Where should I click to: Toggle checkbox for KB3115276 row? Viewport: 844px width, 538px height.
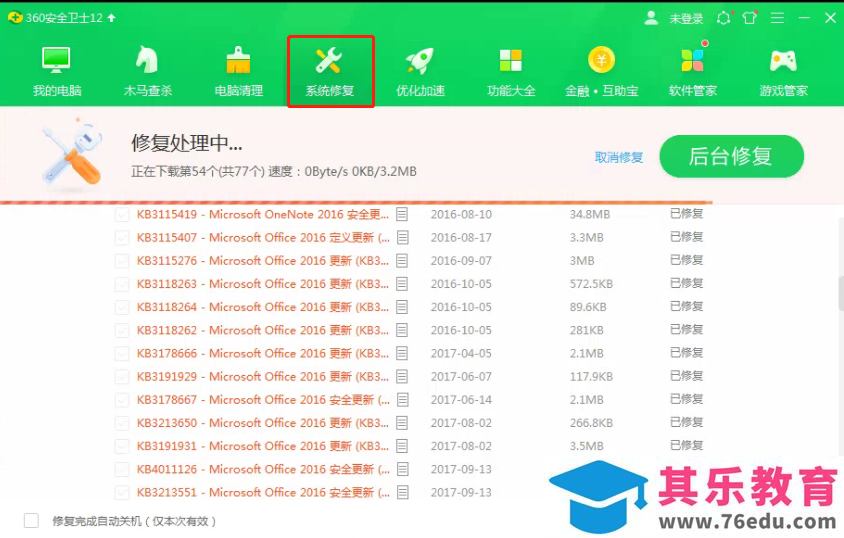click(122, 260)
